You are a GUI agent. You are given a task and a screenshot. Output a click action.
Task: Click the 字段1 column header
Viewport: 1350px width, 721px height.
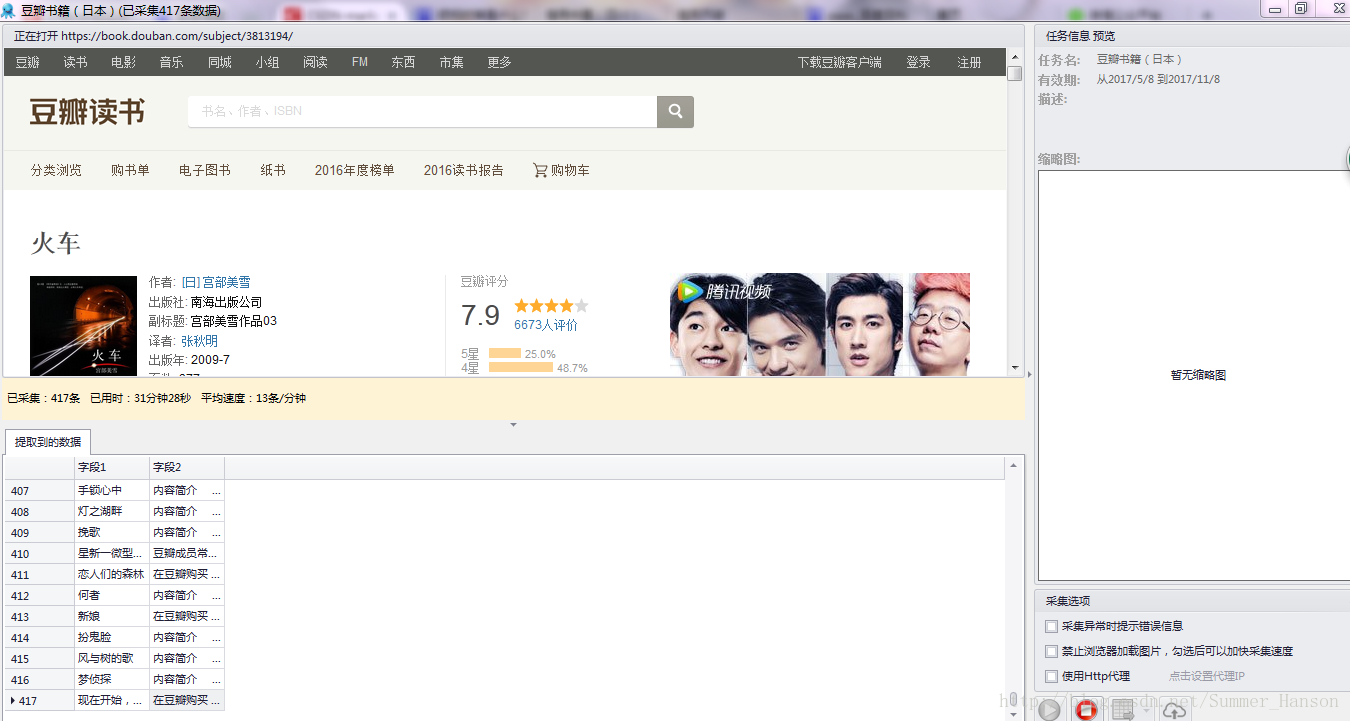112,467
